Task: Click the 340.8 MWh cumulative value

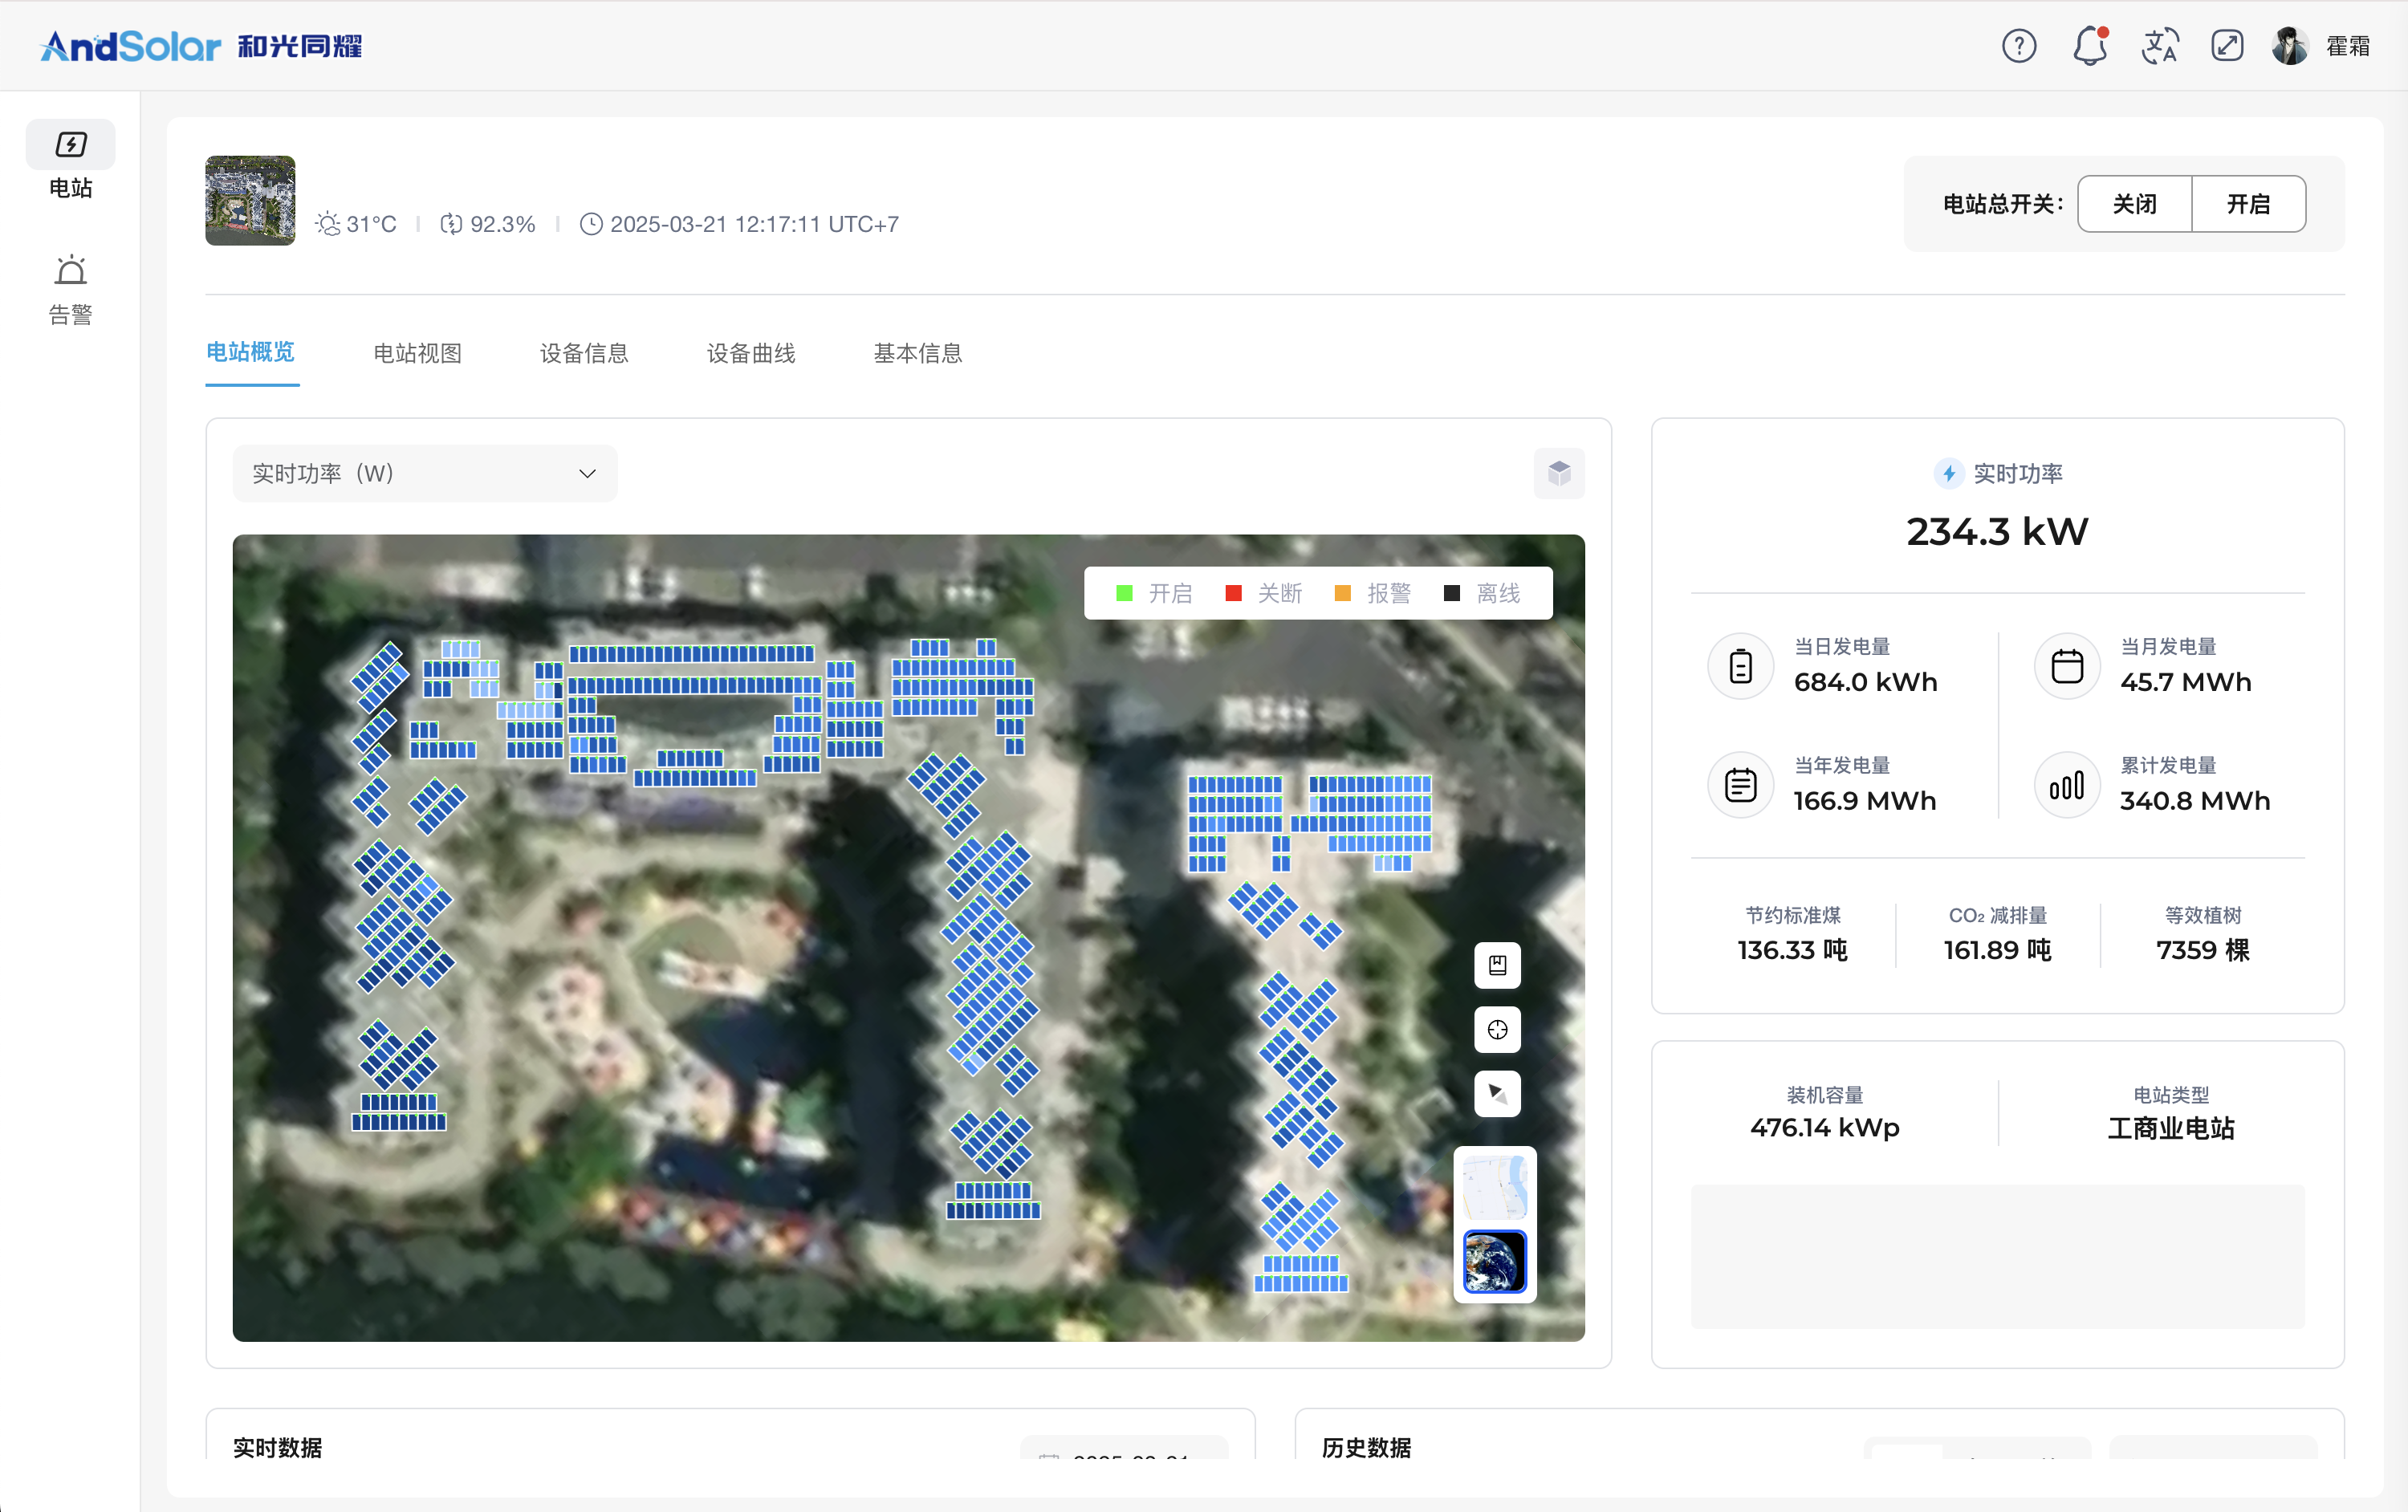Action: (2195, 801)
